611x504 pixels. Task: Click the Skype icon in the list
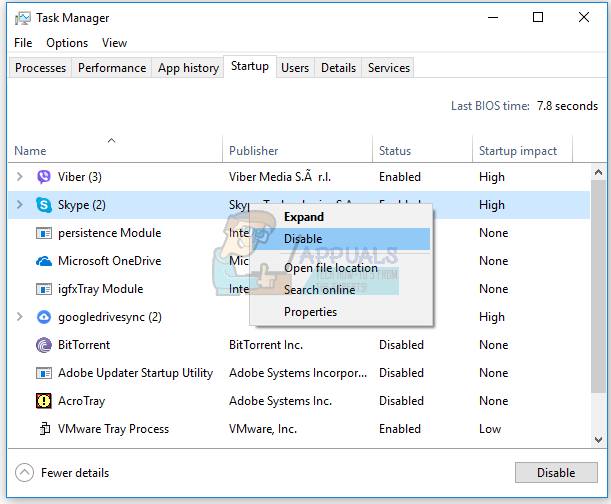pos(44,205)
